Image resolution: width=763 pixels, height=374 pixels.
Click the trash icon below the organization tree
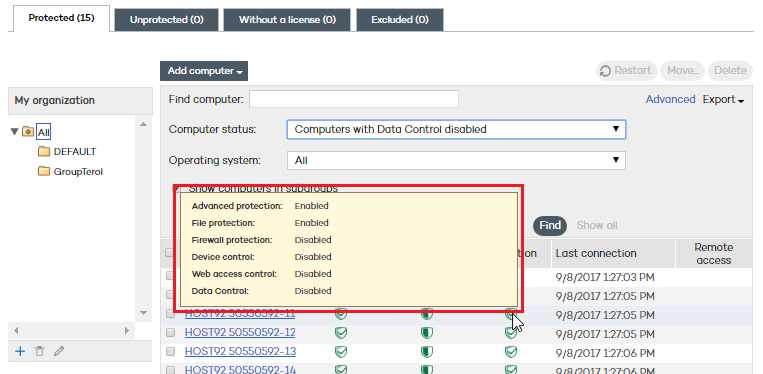point(39,351)
